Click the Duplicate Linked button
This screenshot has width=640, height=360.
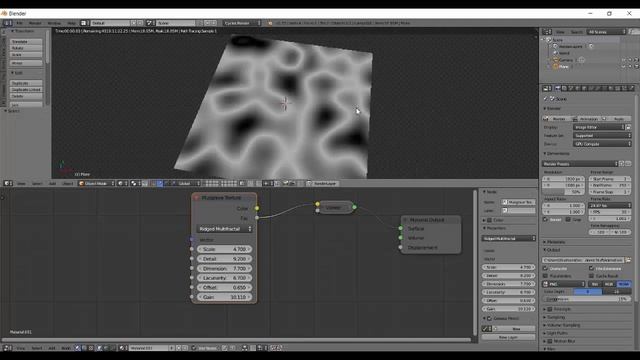click(x=26, y=89)
